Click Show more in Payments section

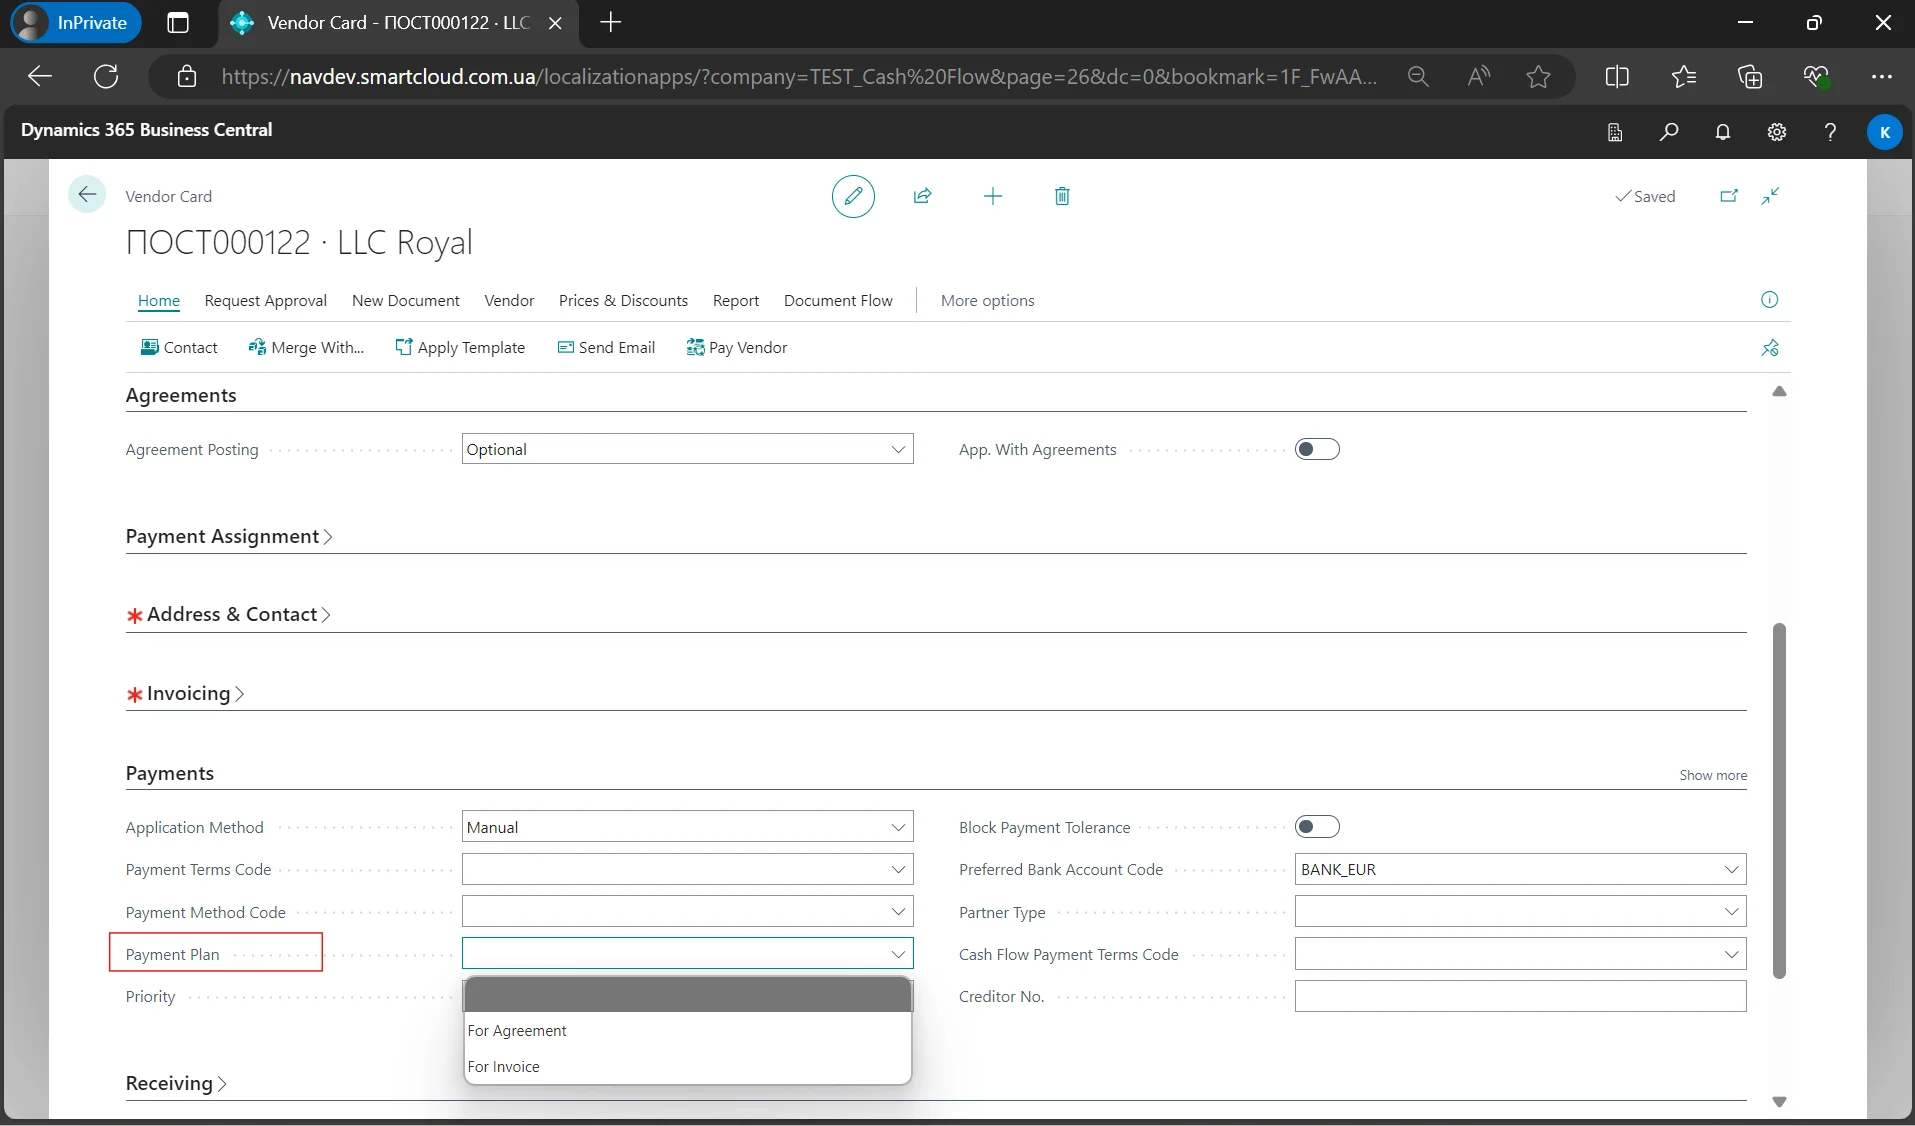[1712, 775]
